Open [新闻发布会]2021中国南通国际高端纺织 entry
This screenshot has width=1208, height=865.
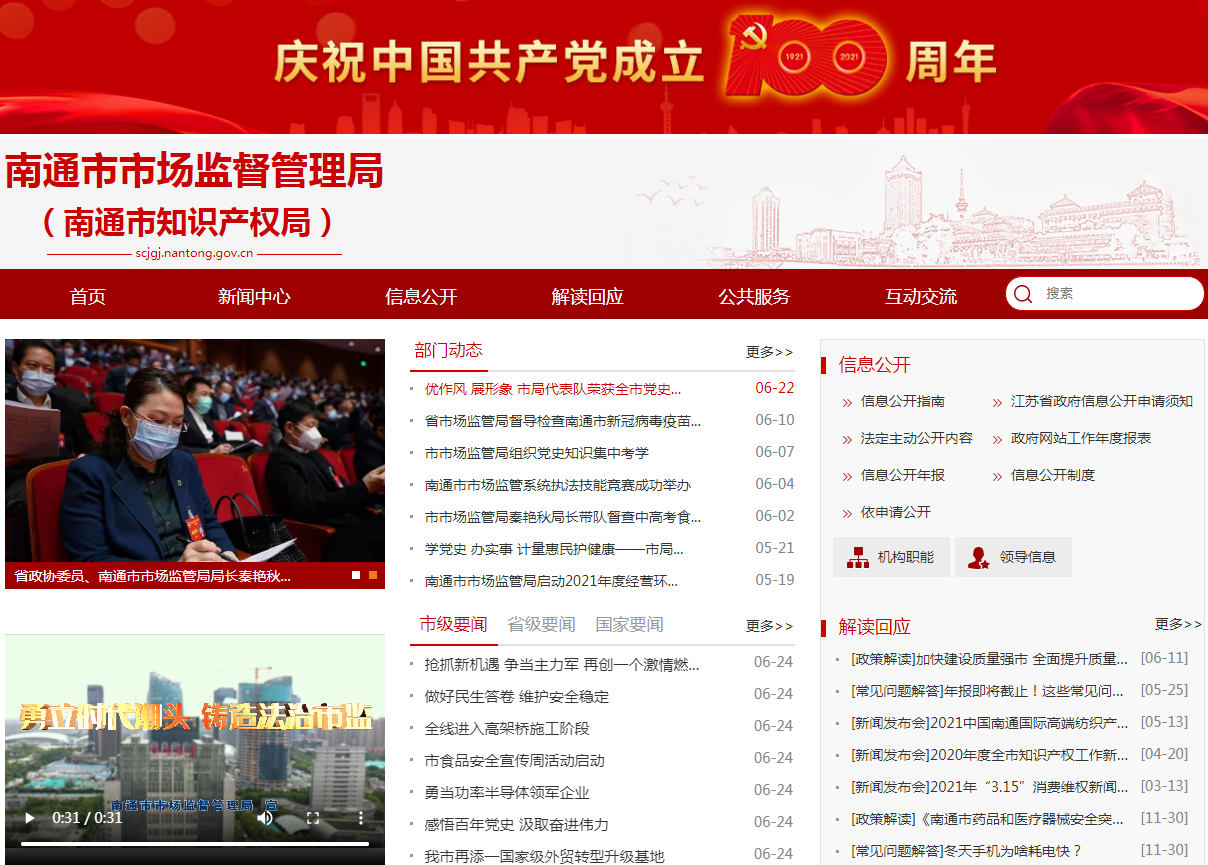(x=990, y=723)
